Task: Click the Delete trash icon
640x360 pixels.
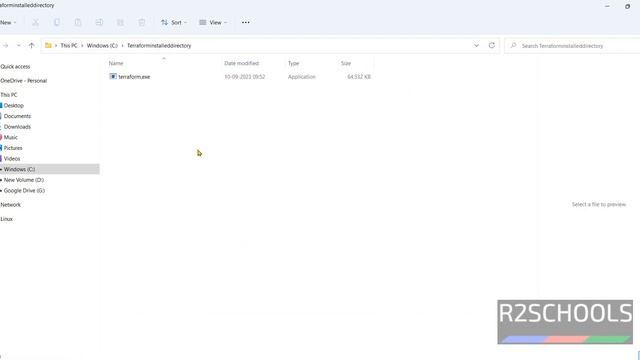Action: pyautogui.click(x=142, y=22)
